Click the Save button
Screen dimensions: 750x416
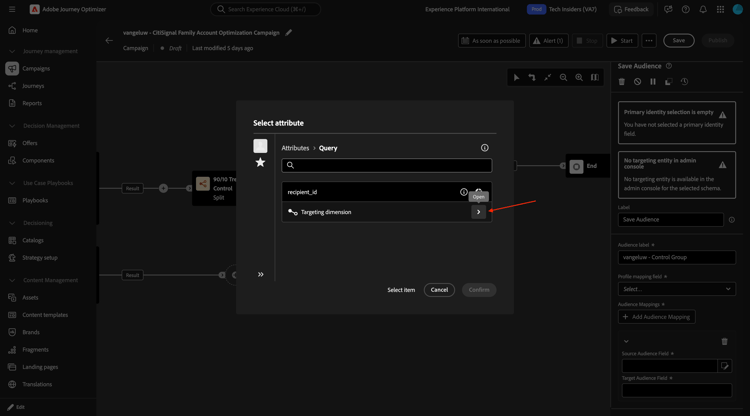[x=678, y=41]
